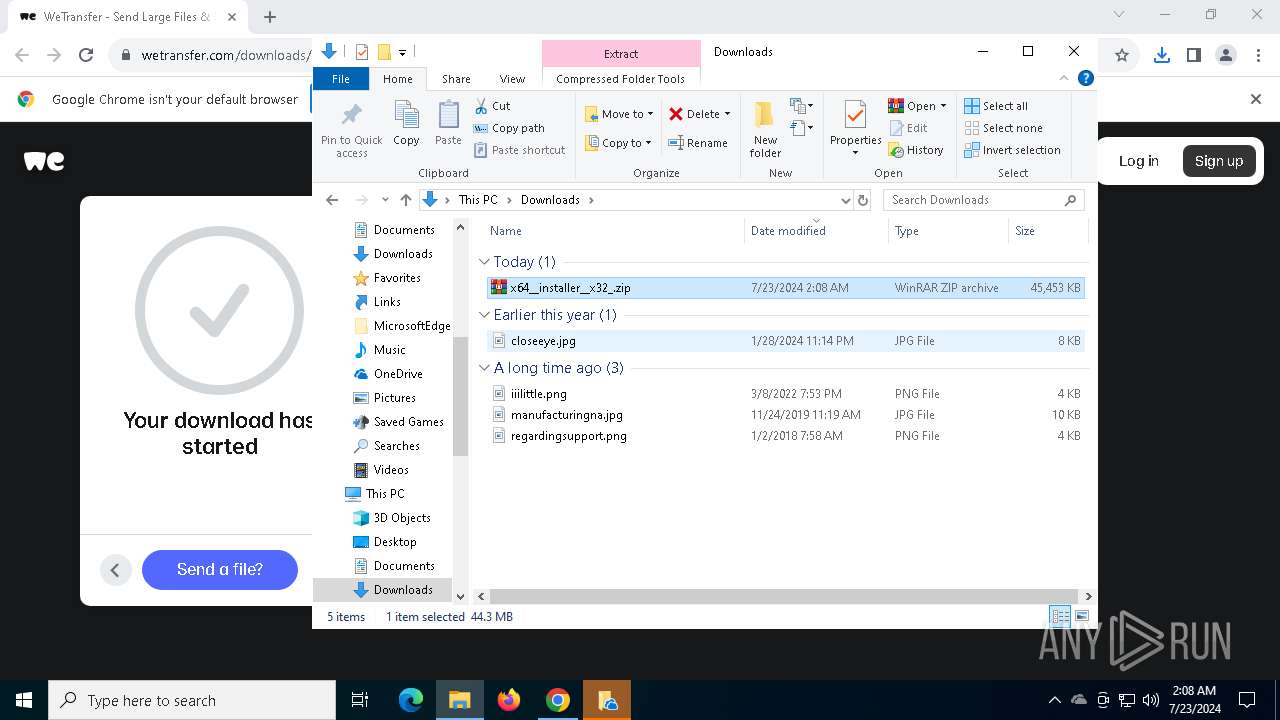1280x720 pixels.
Task: Select closeeye.jpg file
Action: pos(785,341)
